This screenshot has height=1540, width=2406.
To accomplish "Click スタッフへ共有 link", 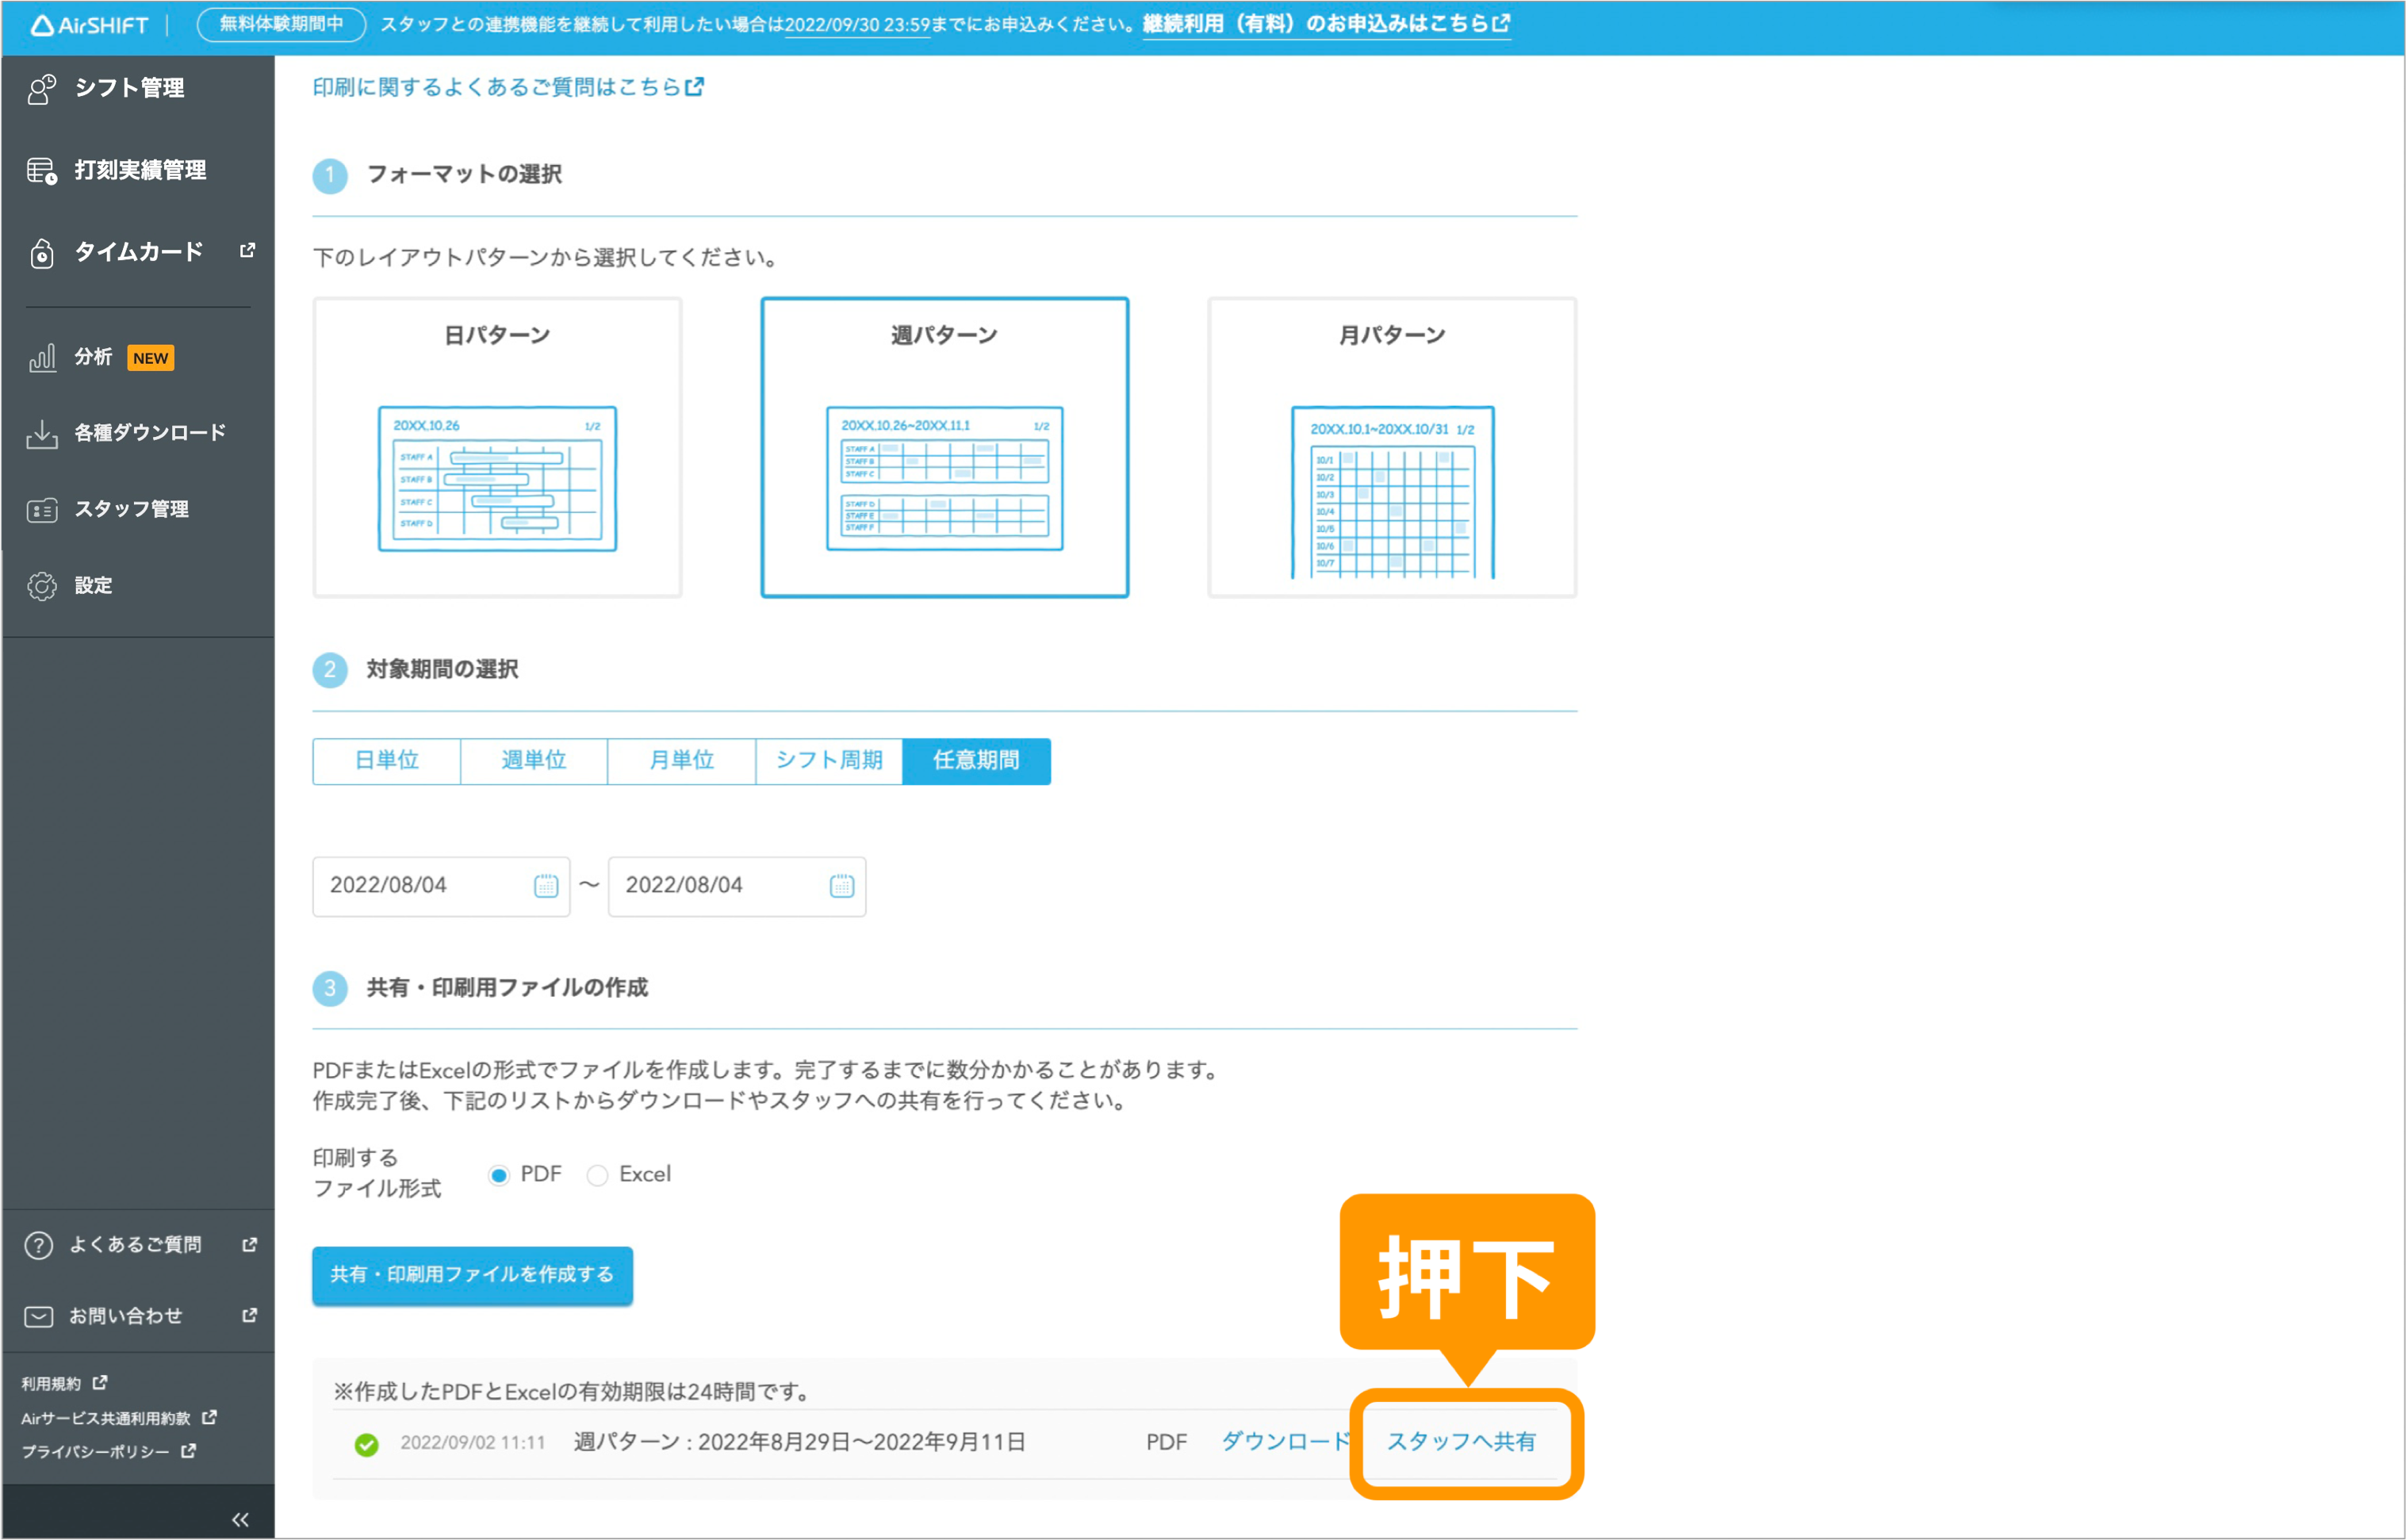I will pyautogui.click(x=1461, y=1442).
